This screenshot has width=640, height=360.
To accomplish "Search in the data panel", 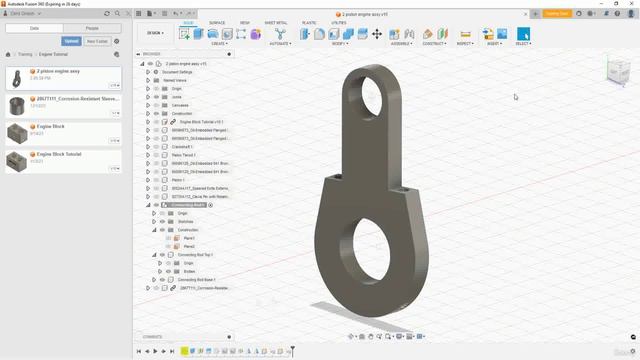I will 118,13.
